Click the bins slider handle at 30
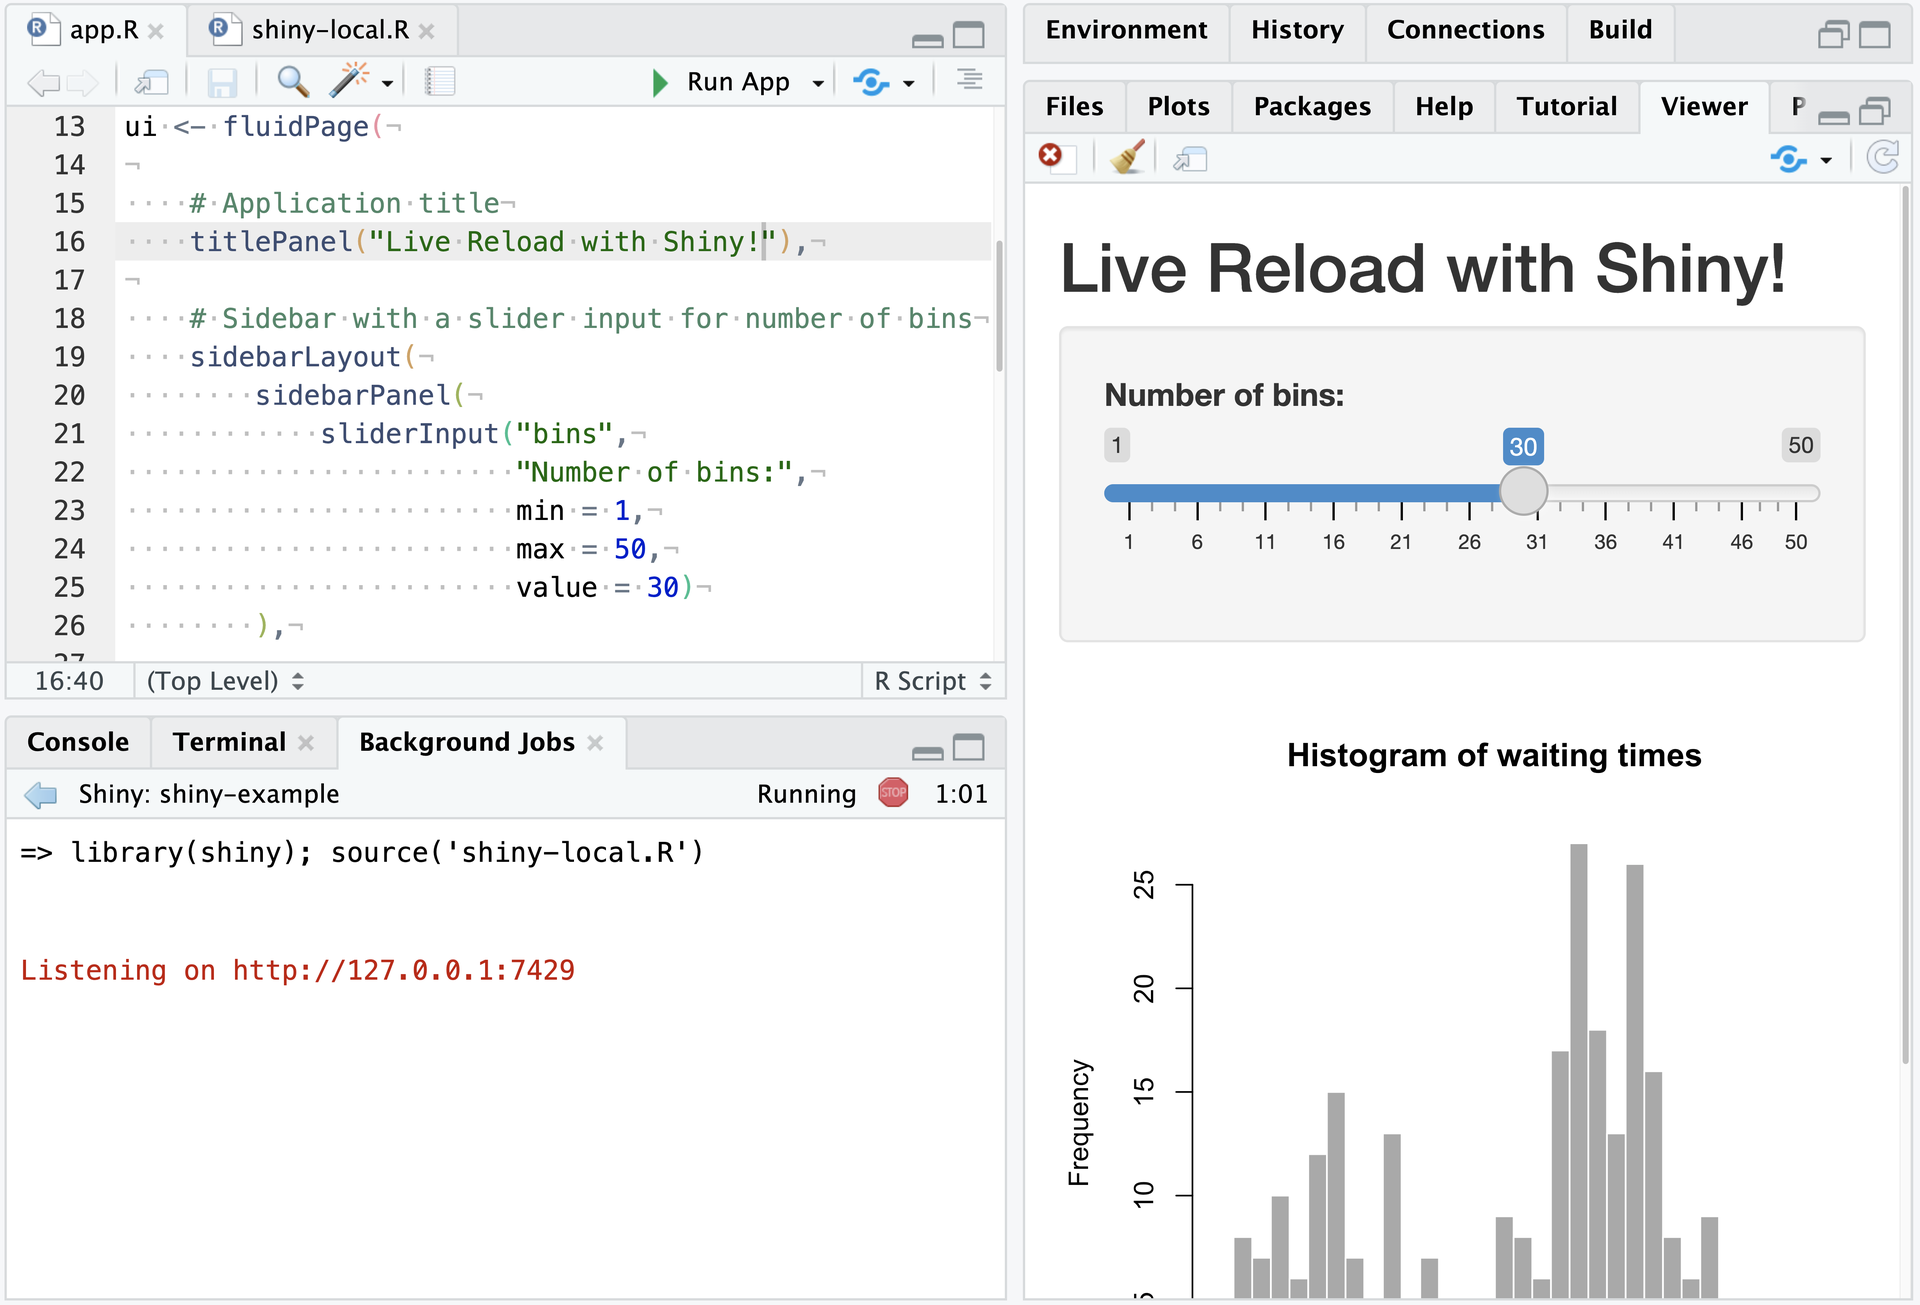The height and width of the screenshot is (1305, 1920). tap(1523, 492)
